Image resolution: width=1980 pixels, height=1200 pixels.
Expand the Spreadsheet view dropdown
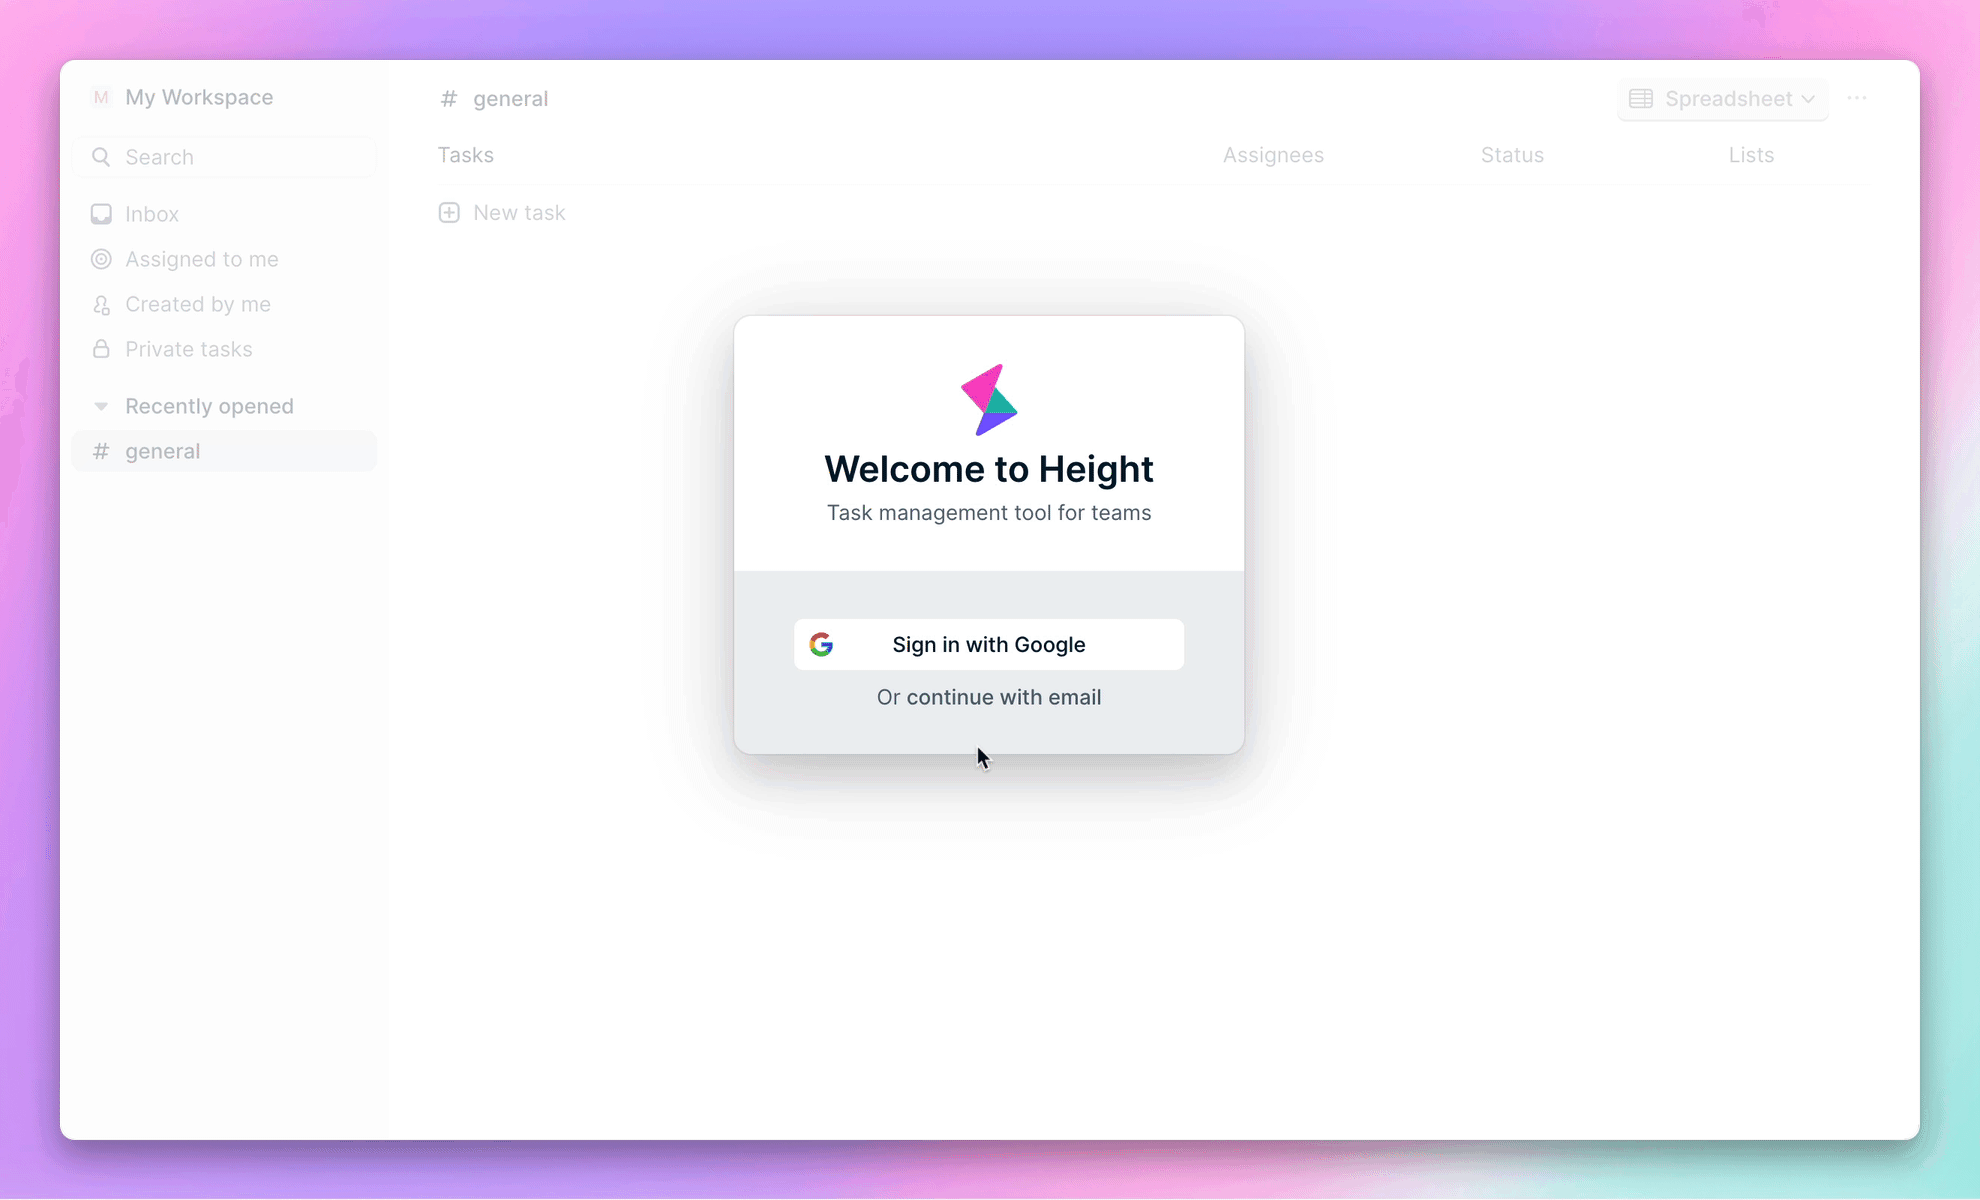[1807, 98]
